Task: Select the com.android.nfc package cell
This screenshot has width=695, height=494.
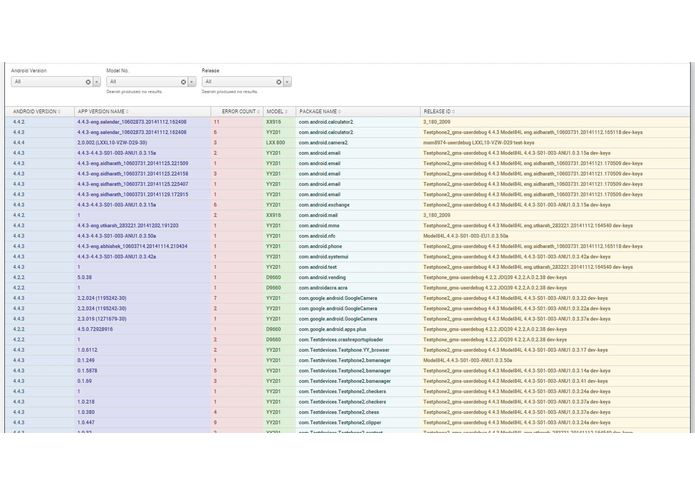Action: (358, 236)
